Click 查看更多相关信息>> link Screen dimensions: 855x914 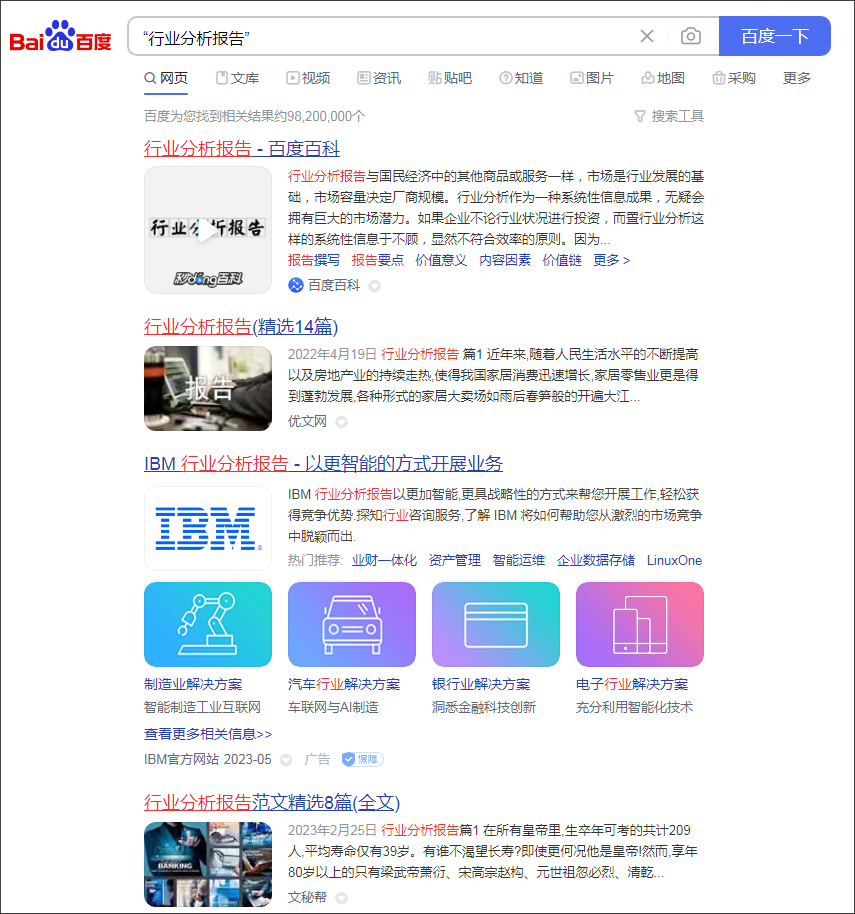(x=208, y=734)
